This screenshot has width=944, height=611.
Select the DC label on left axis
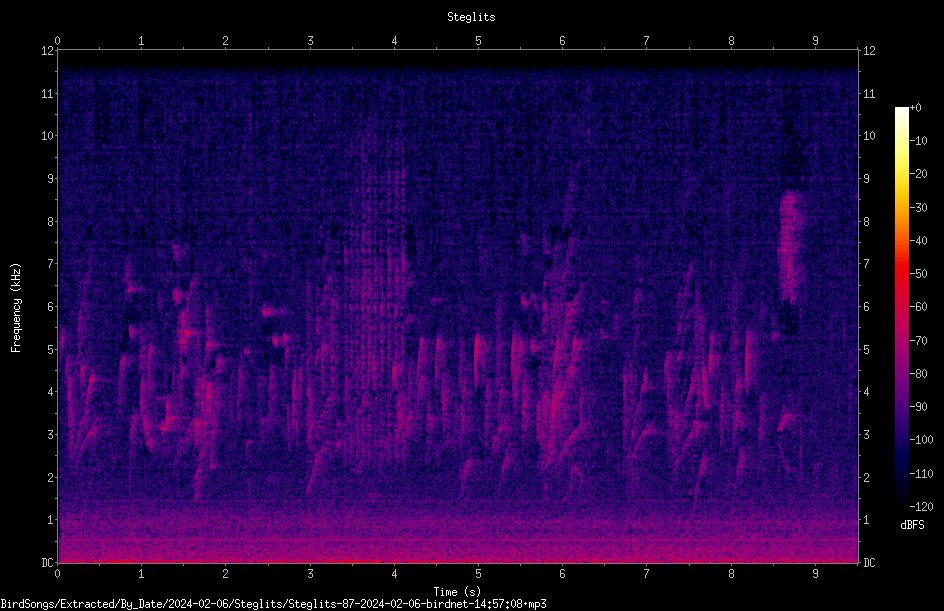[x=48, y=563]
